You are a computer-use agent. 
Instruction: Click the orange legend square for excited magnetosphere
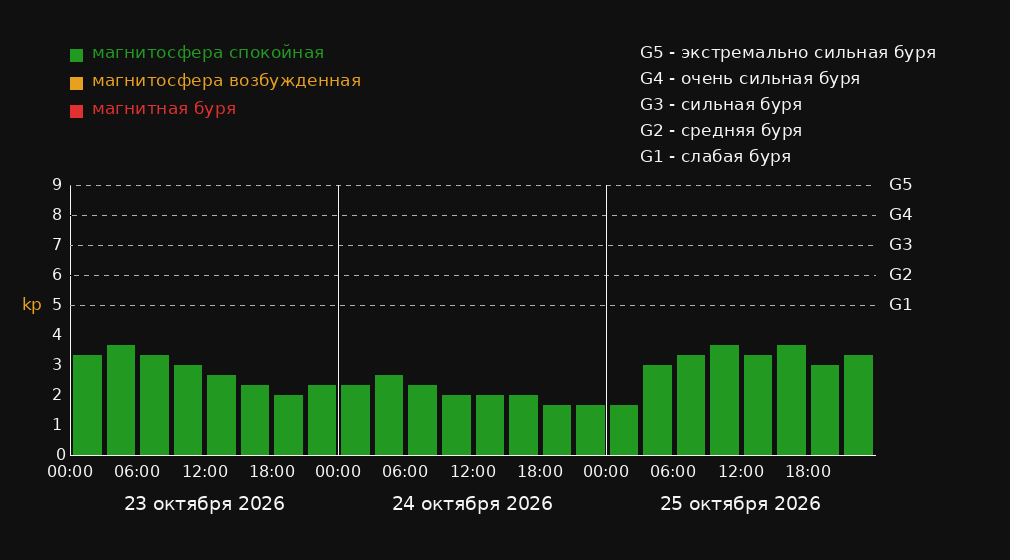(x=76, y=83)
